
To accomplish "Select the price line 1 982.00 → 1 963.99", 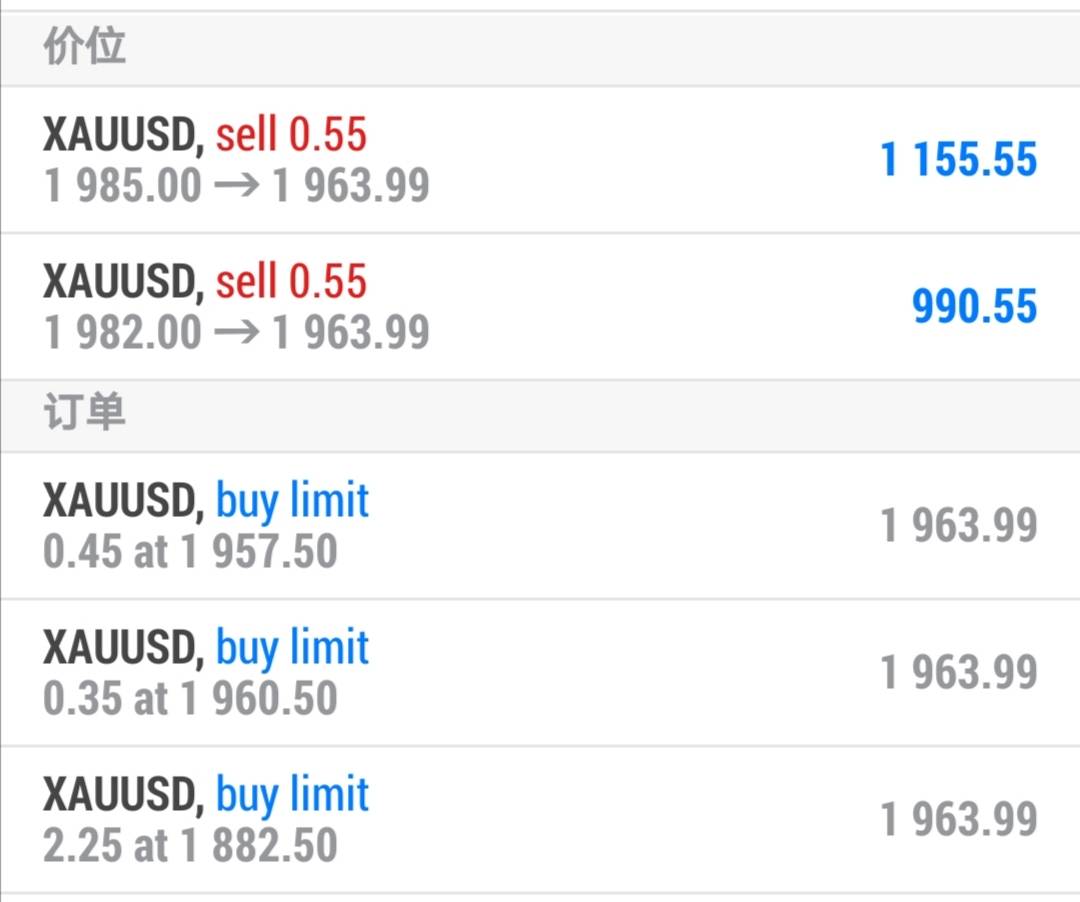I will pyautogui.click(x=237, y=333).
